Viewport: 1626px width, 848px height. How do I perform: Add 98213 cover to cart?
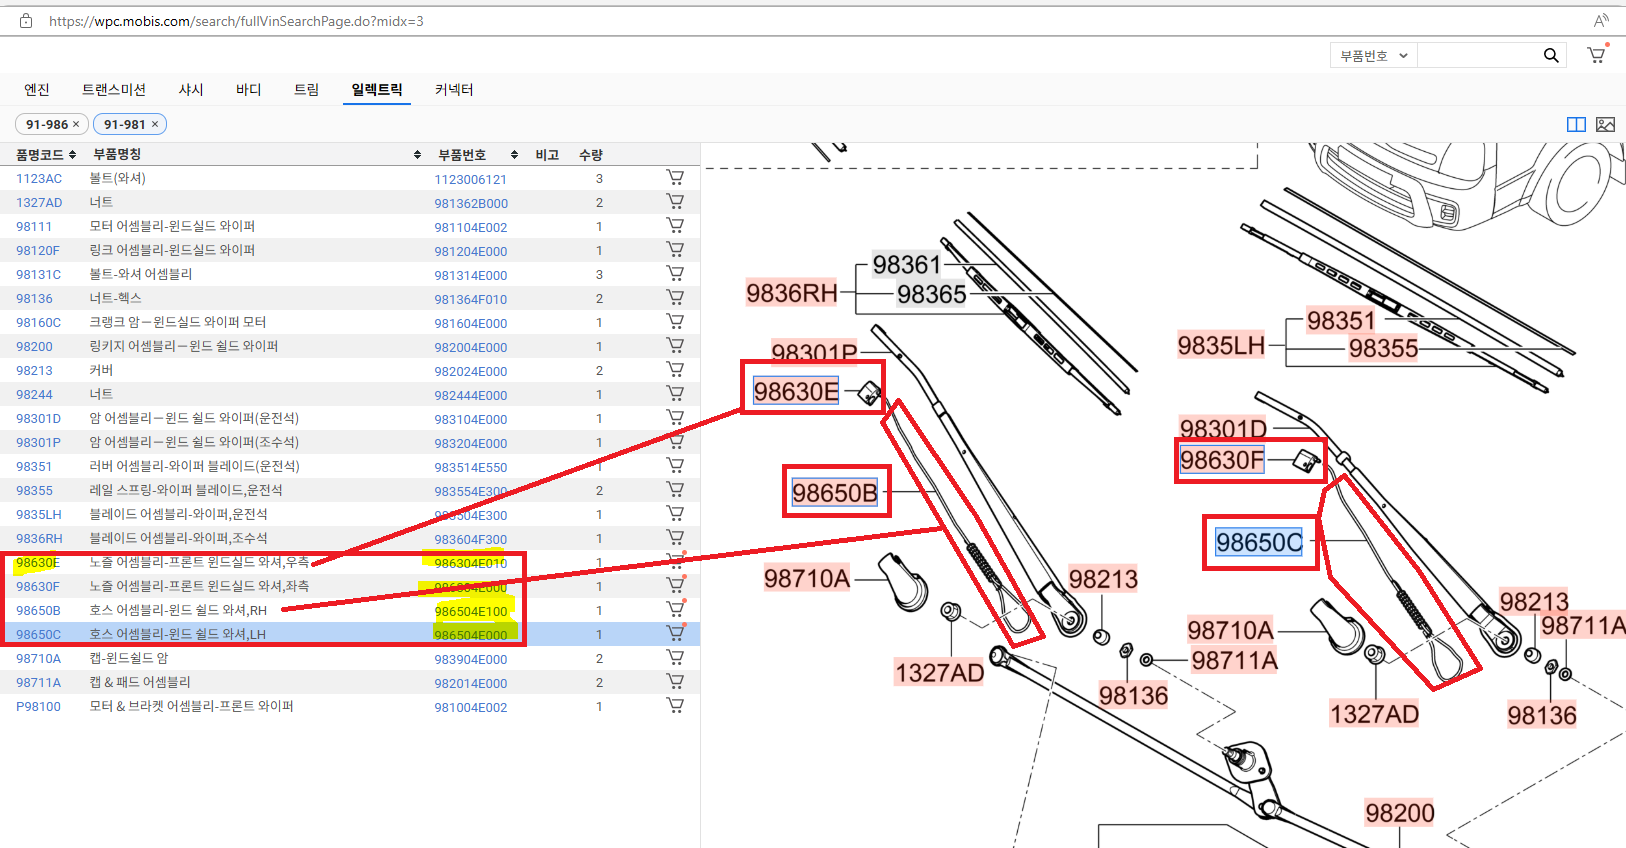(676, 370)
